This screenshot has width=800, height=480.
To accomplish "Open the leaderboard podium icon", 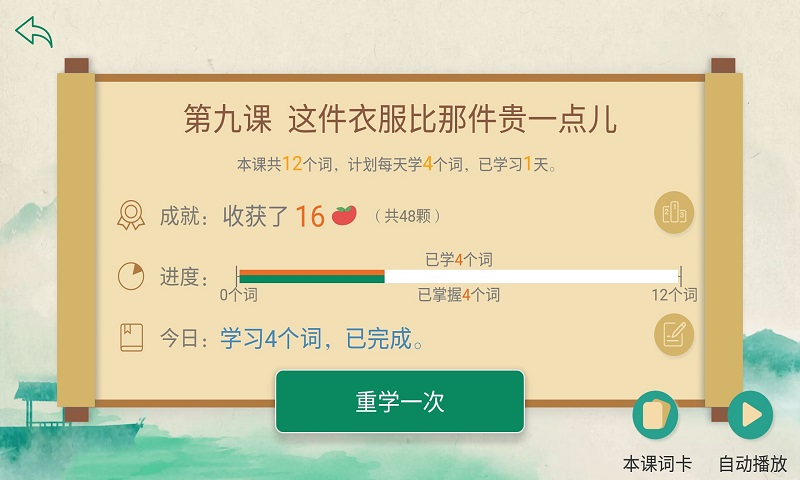I will 673,212.
